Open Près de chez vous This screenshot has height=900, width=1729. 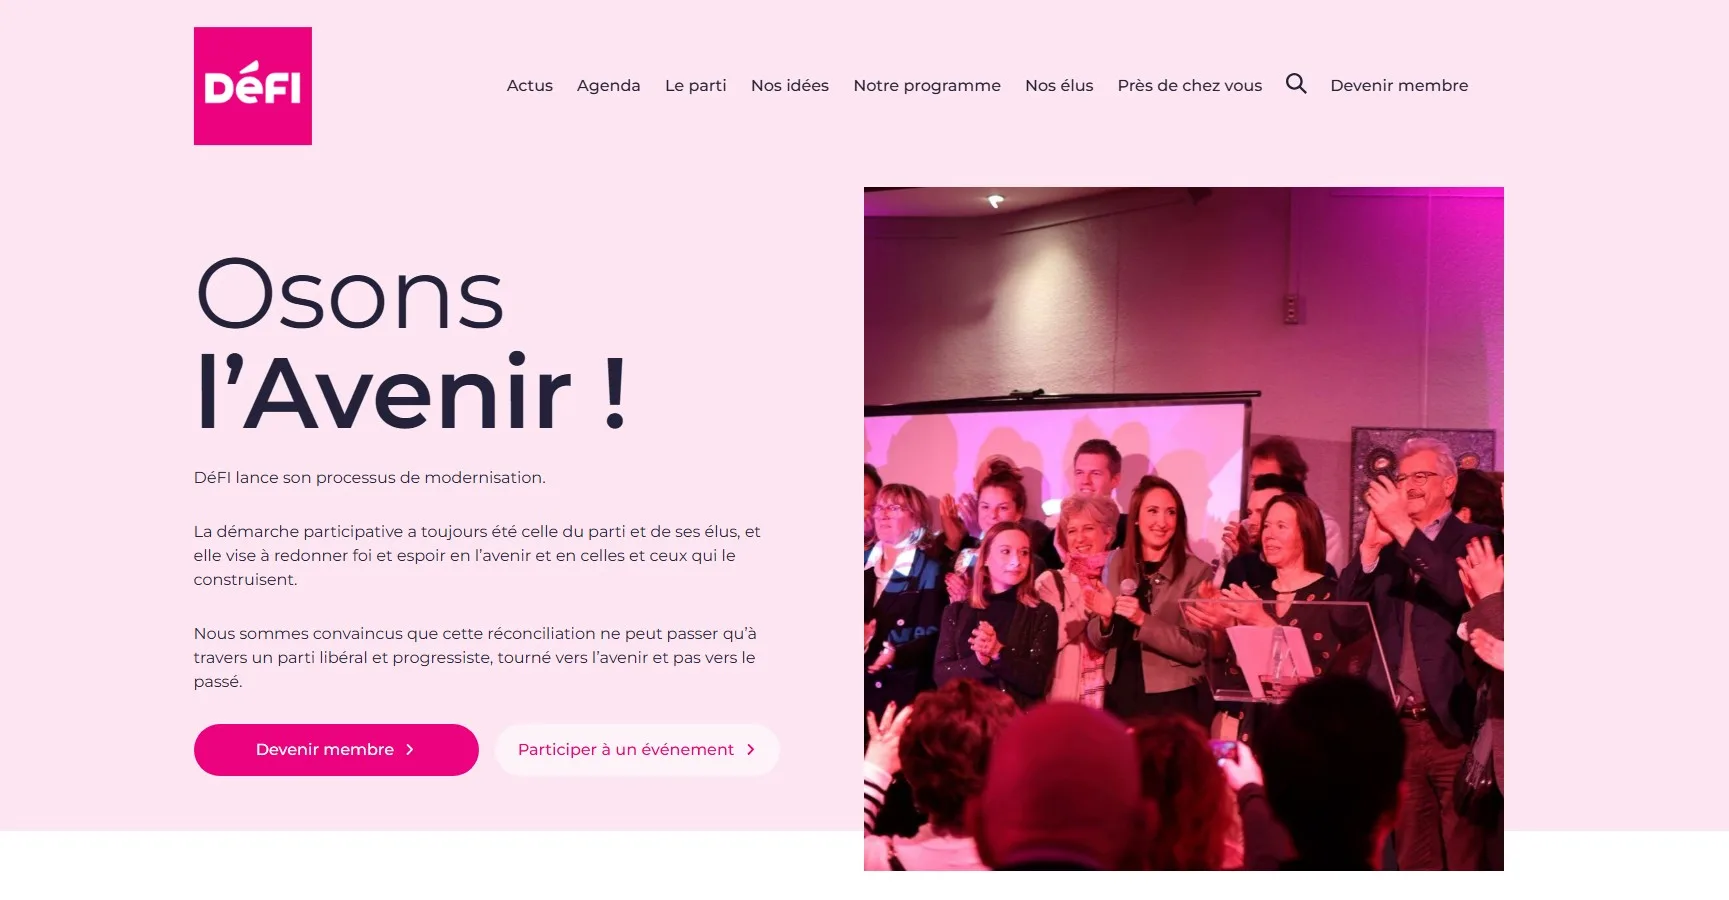[x=1189, y=86]
